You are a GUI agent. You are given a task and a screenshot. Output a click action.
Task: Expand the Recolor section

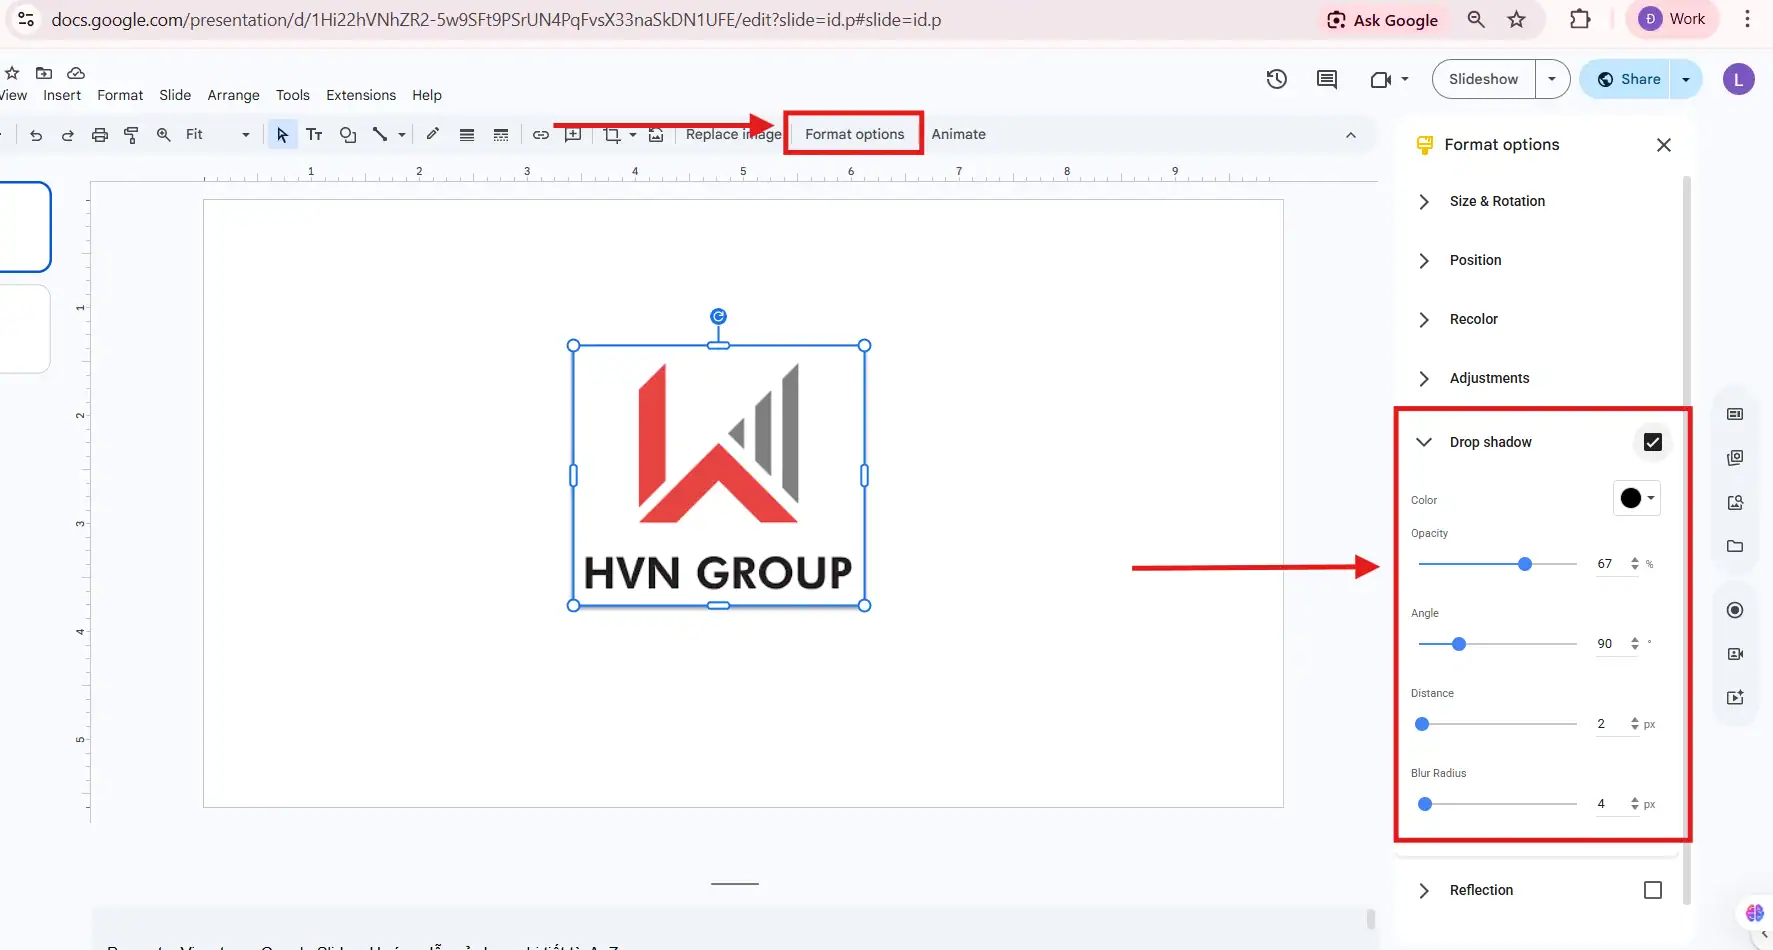pyautogui.click(x=1473, y=319)
